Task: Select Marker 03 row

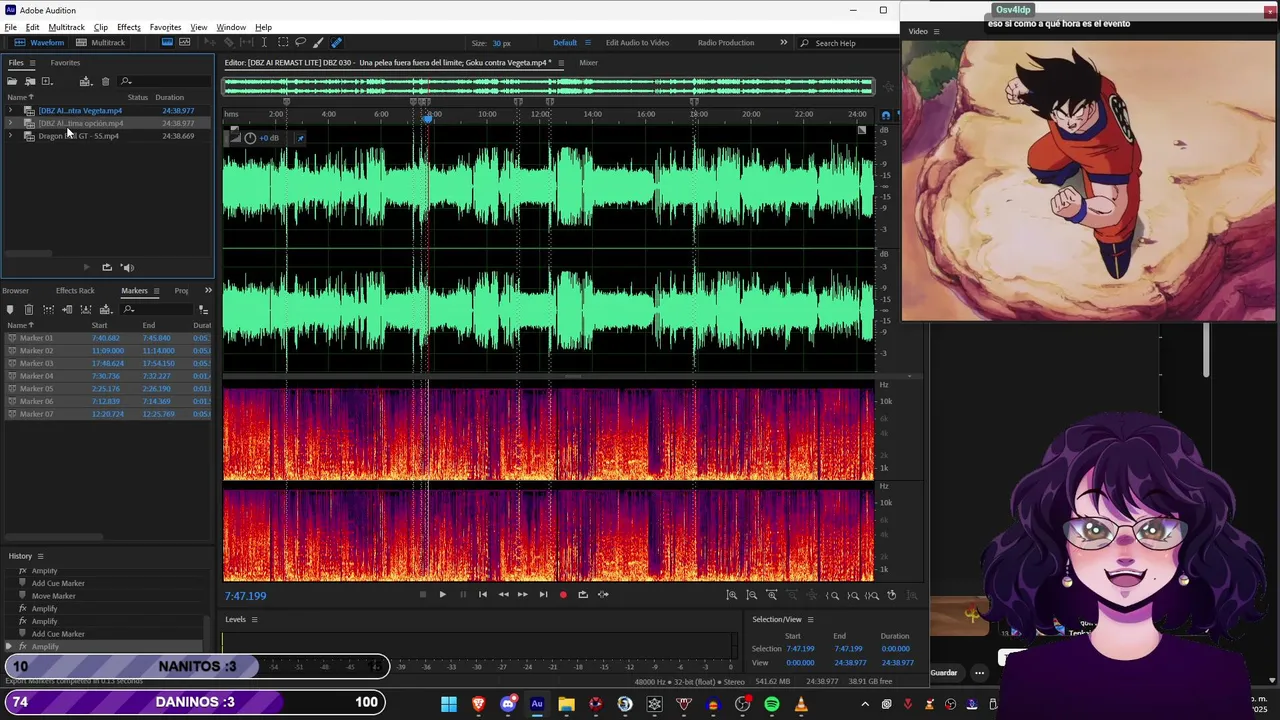Action: point(108,363)
